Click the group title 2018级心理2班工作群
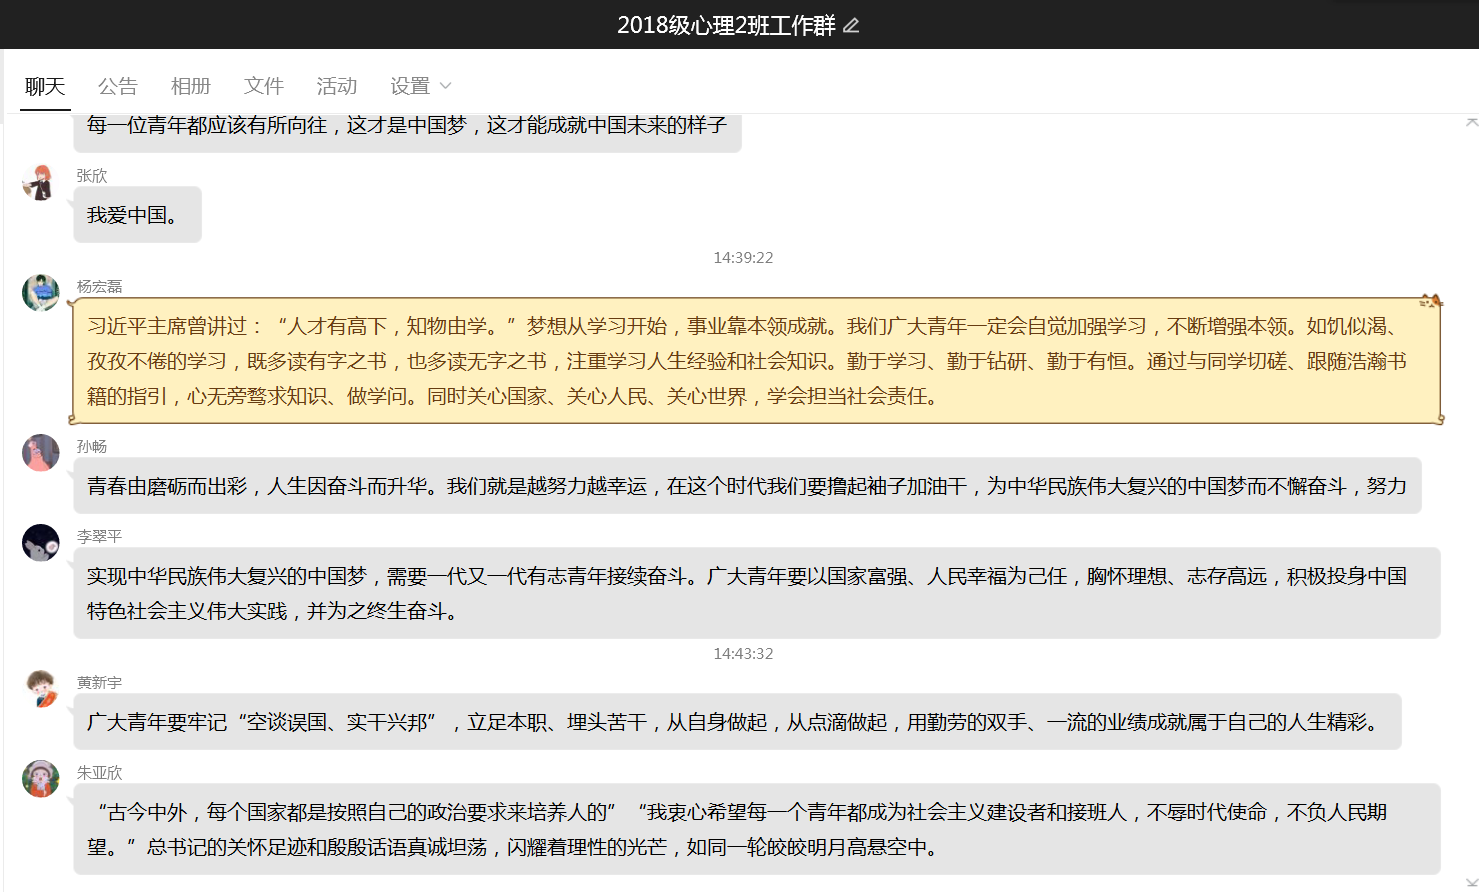Image resolution: width=1479 pixels, height=892 pixels. [x=726, y=25]
